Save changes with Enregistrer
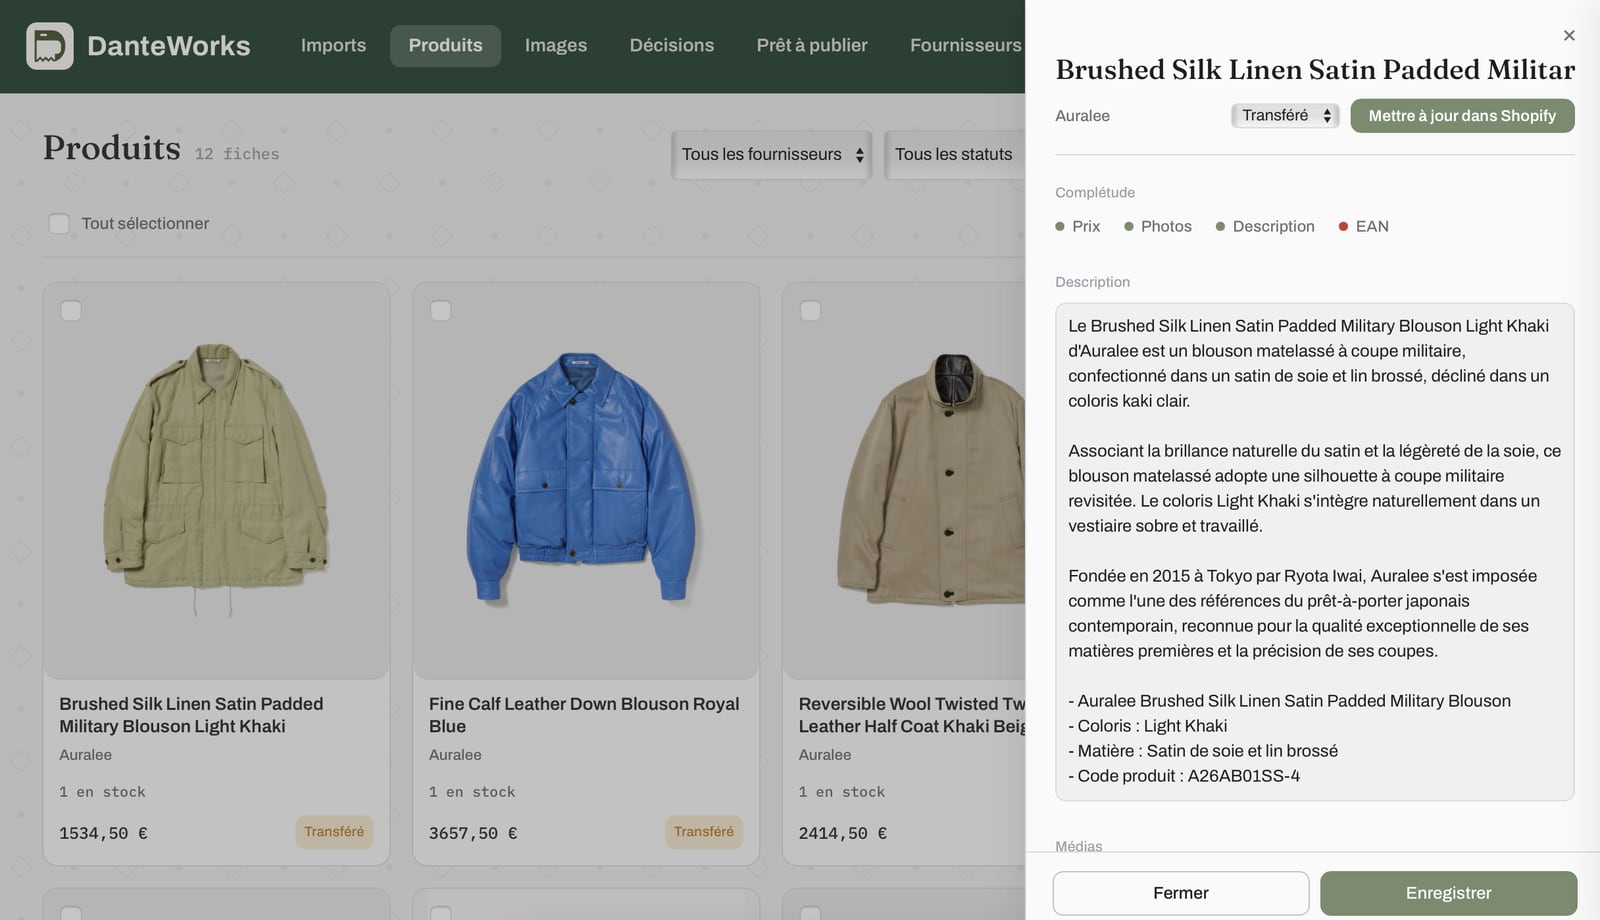 point(1449,893)
